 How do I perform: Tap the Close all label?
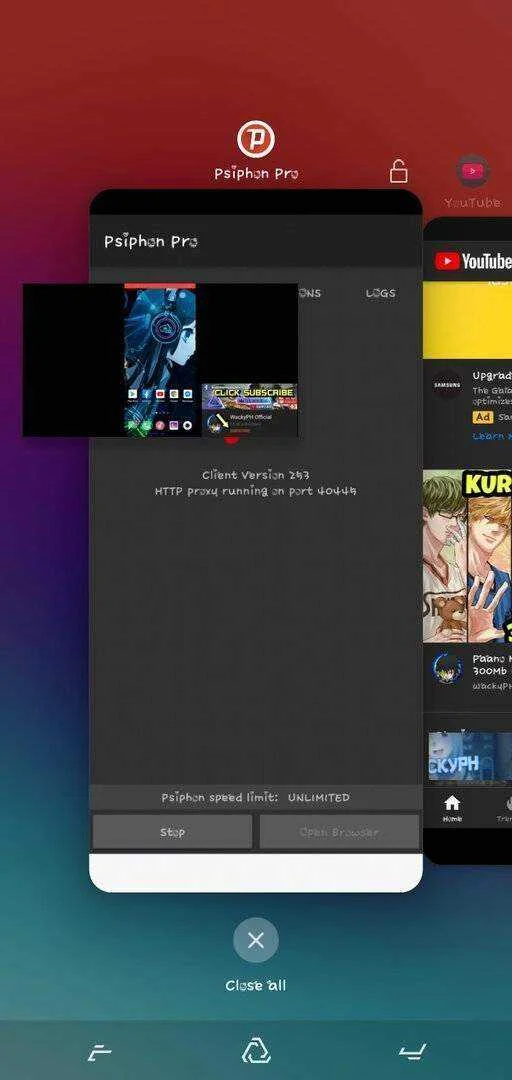(256, 986)
